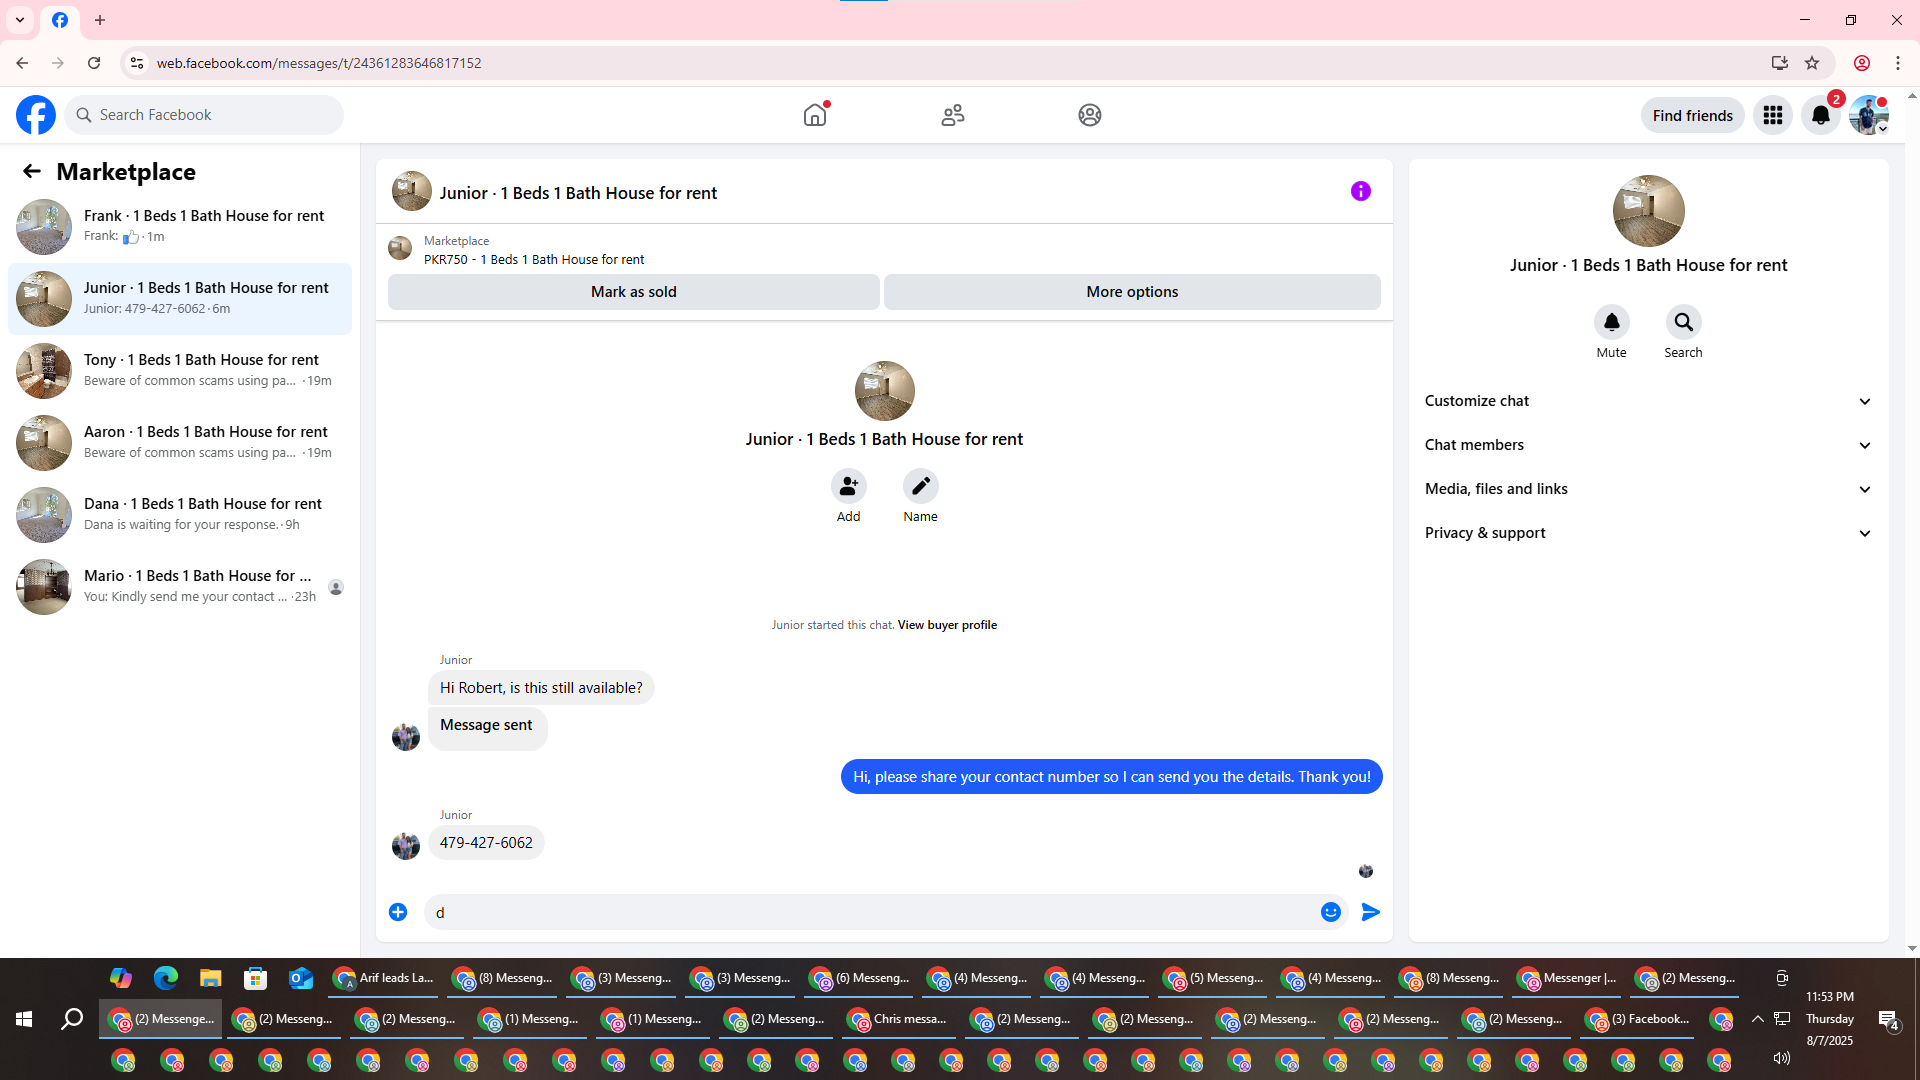Click the Mark as sold button
Screen dimensions: 1920x1080
(x=633, y=292)
